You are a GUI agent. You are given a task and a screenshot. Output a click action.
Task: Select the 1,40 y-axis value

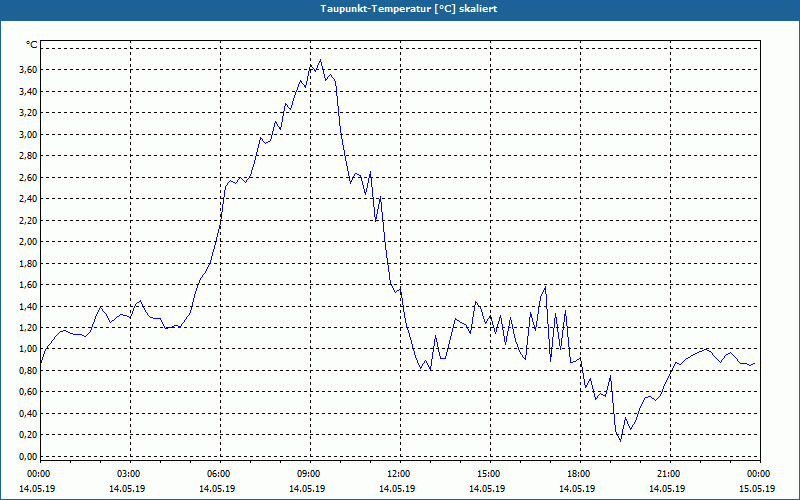coord(29,307)
